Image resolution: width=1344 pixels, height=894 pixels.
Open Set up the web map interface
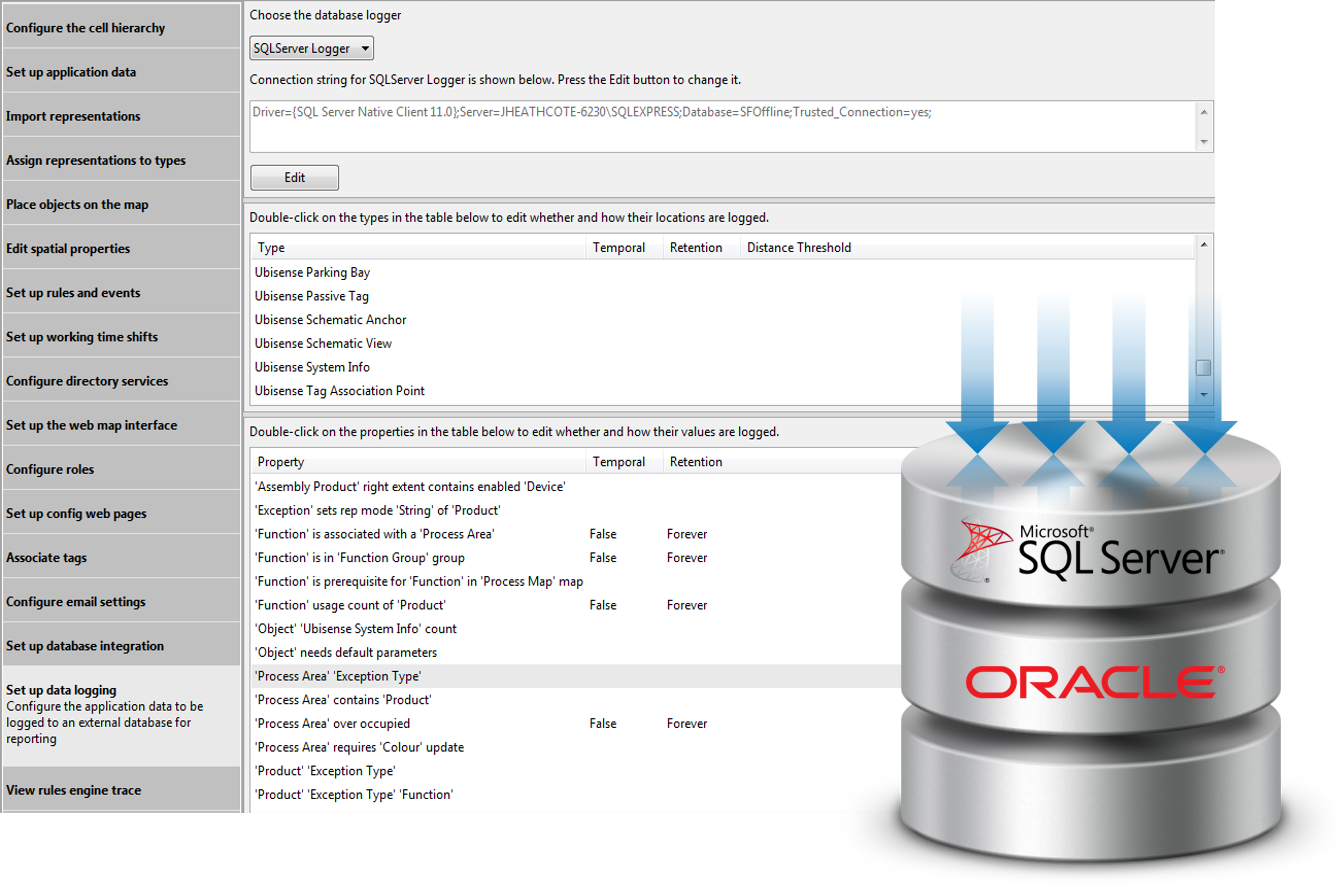(x=121, y=425)
